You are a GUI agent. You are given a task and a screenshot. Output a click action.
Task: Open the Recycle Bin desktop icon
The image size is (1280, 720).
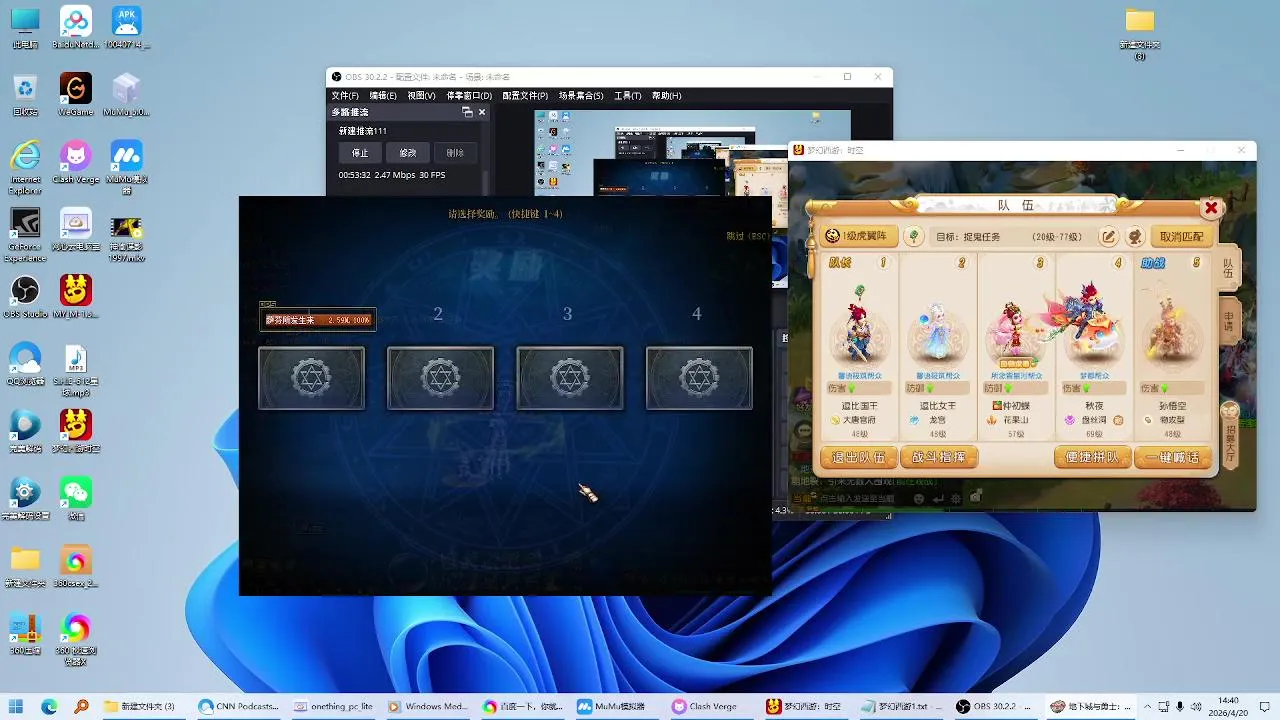point(25,94)
